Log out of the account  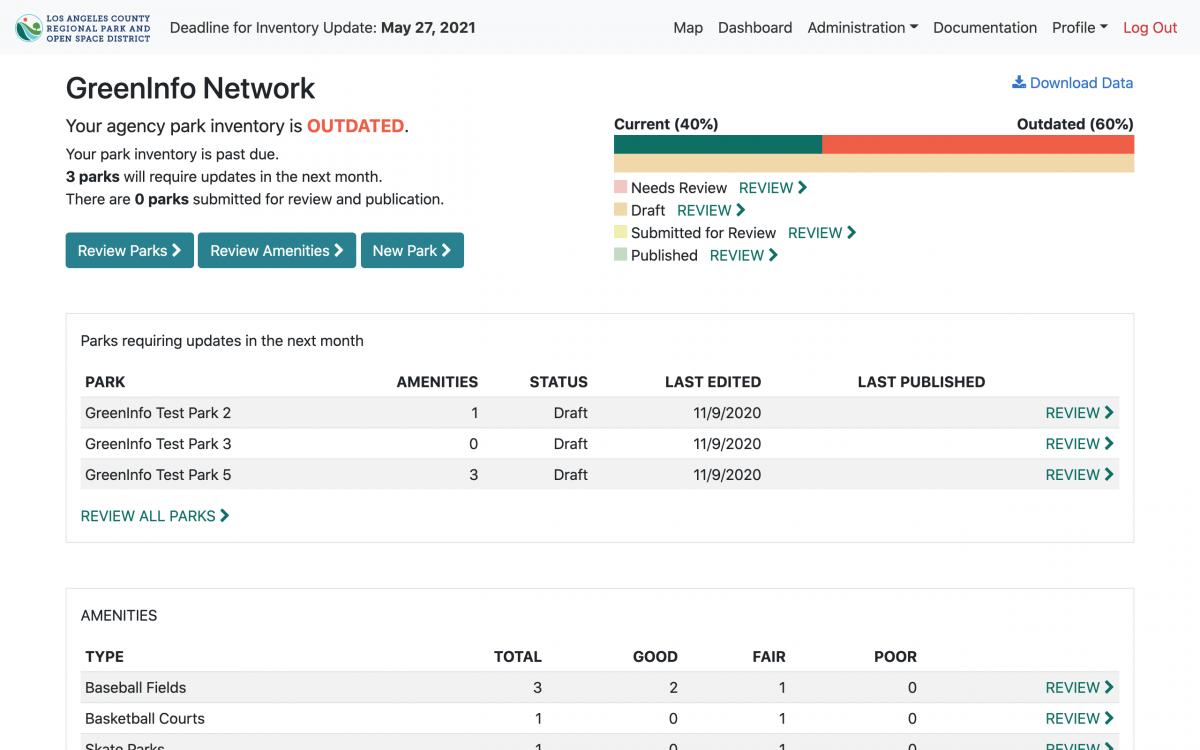click(1150, 28)
